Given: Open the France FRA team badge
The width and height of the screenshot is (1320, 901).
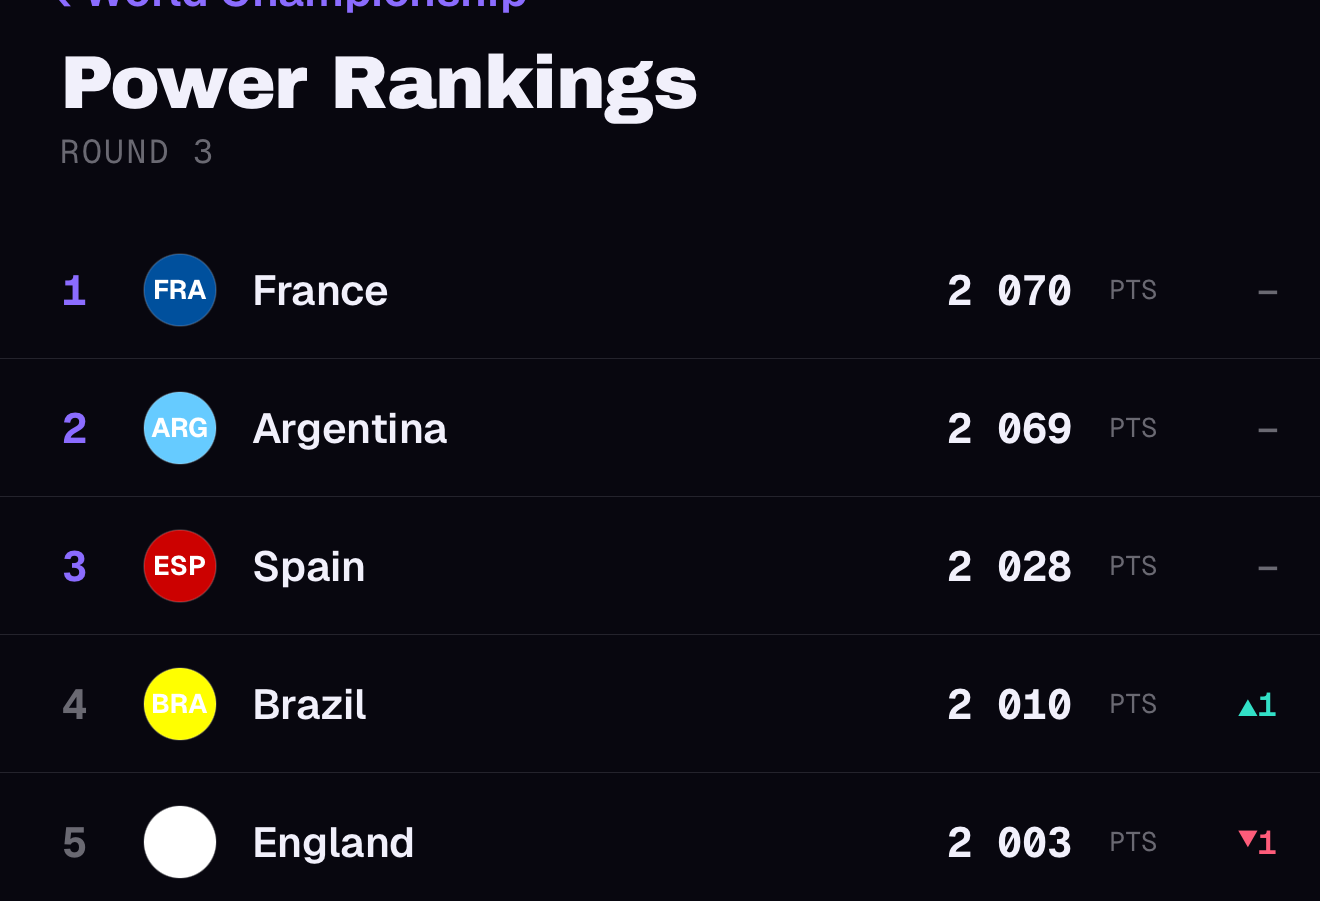Looking at the screenshot, I should (180, 290).
